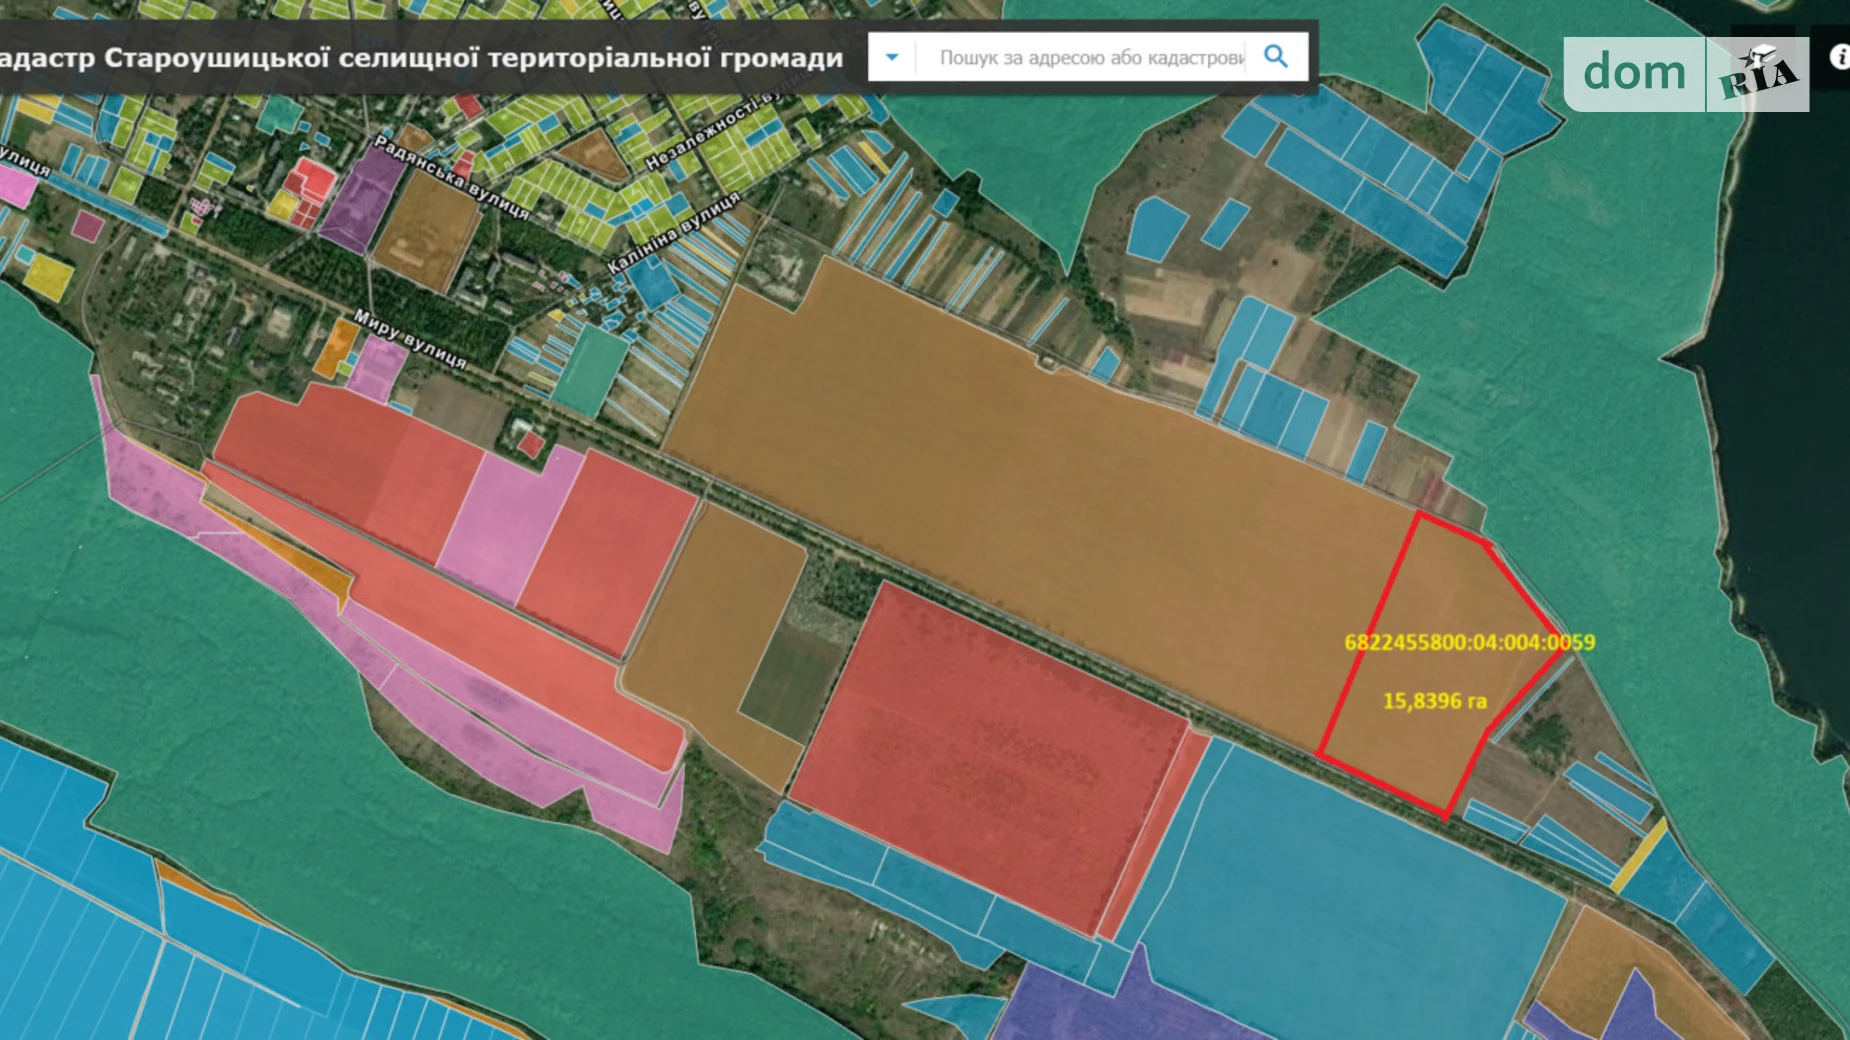Click the Калініна вулиця street label
Viewport: 1850px width, 1040px height.
[673, 233]
